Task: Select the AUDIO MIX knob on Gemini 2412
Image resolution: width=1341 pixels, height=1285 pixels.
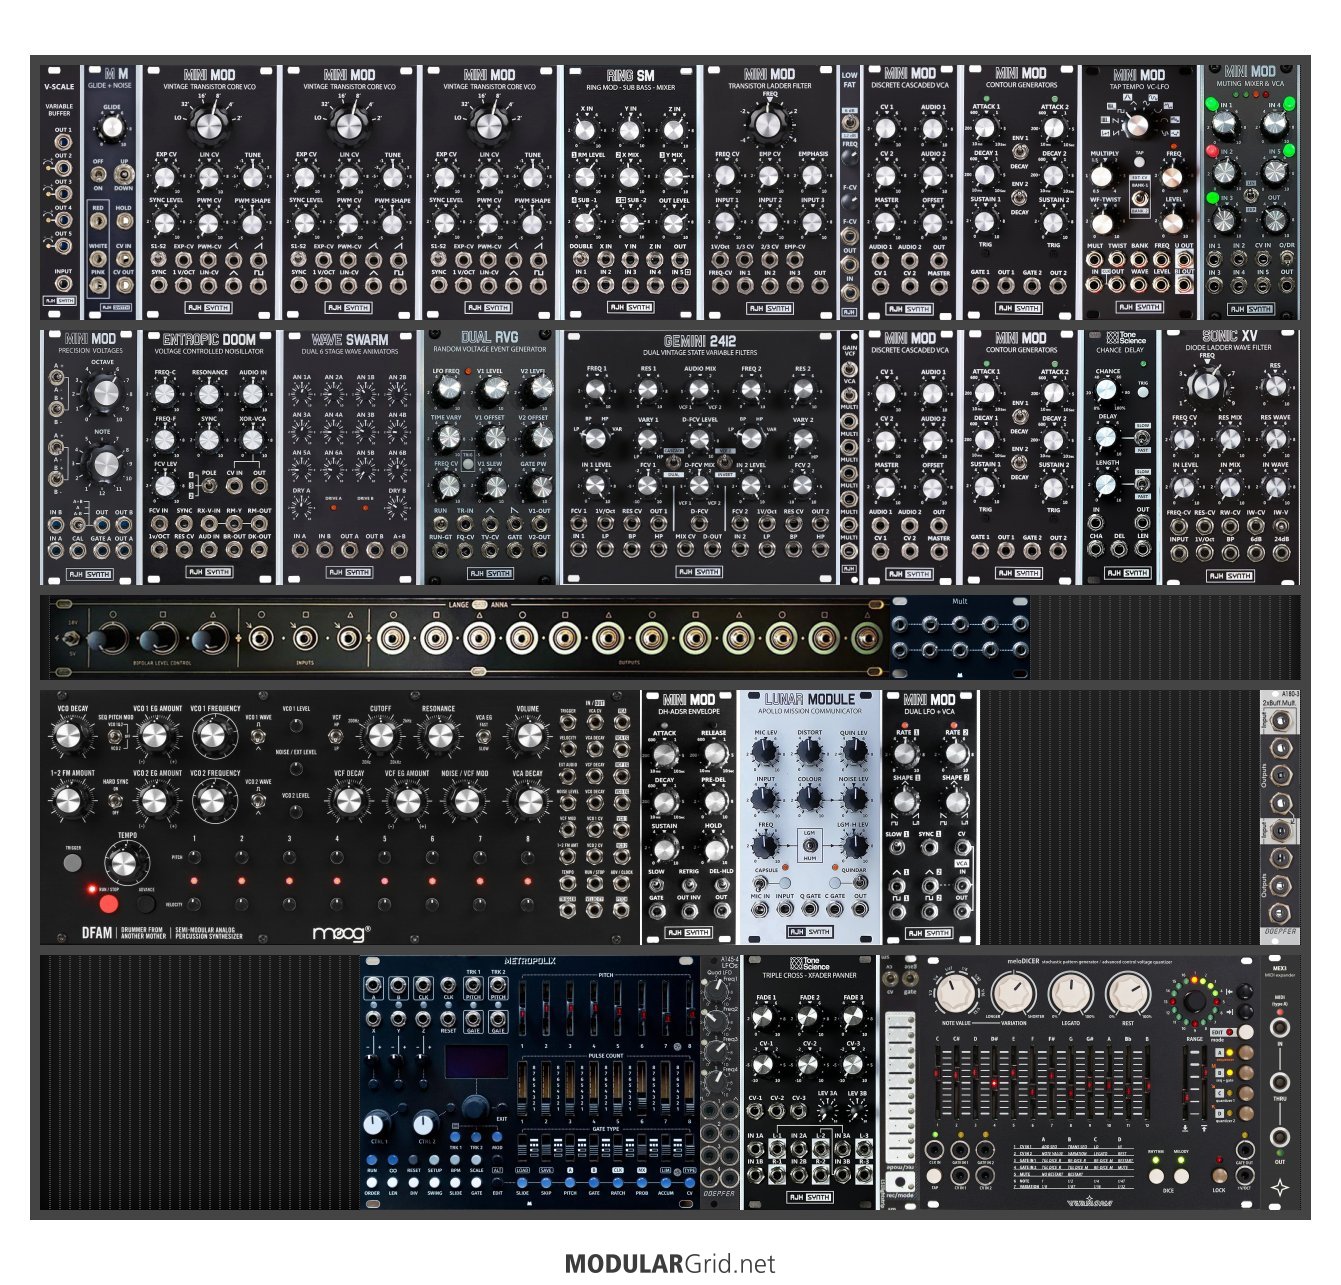Action: pyautogui.click(x=699, y=391)
